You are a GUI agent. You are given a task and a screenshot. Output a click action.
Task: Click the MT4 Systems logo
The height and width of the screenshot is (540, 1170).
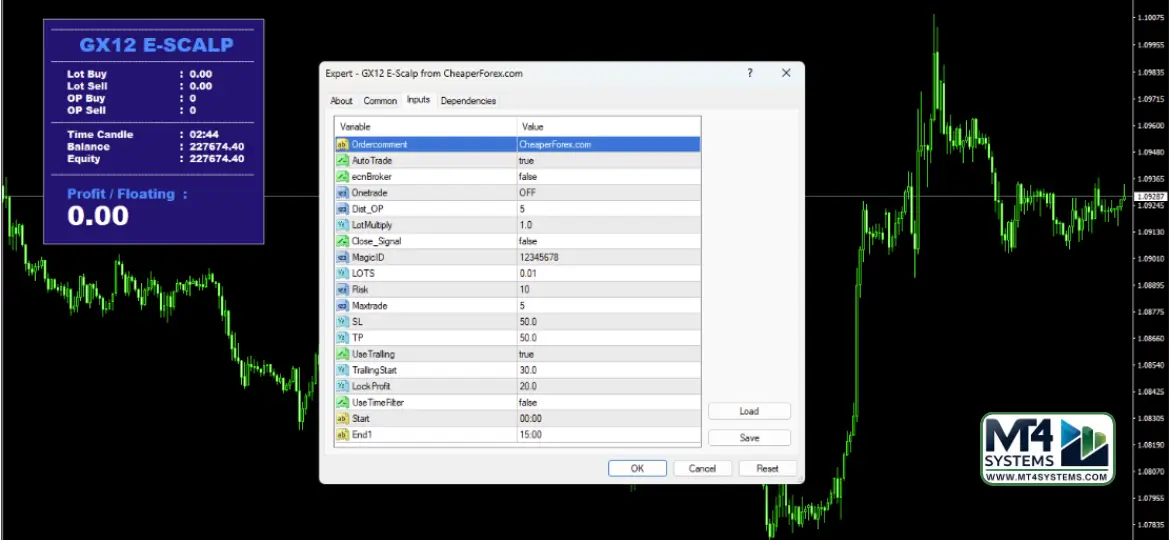pyautogui.click(x=1047, y=450)
